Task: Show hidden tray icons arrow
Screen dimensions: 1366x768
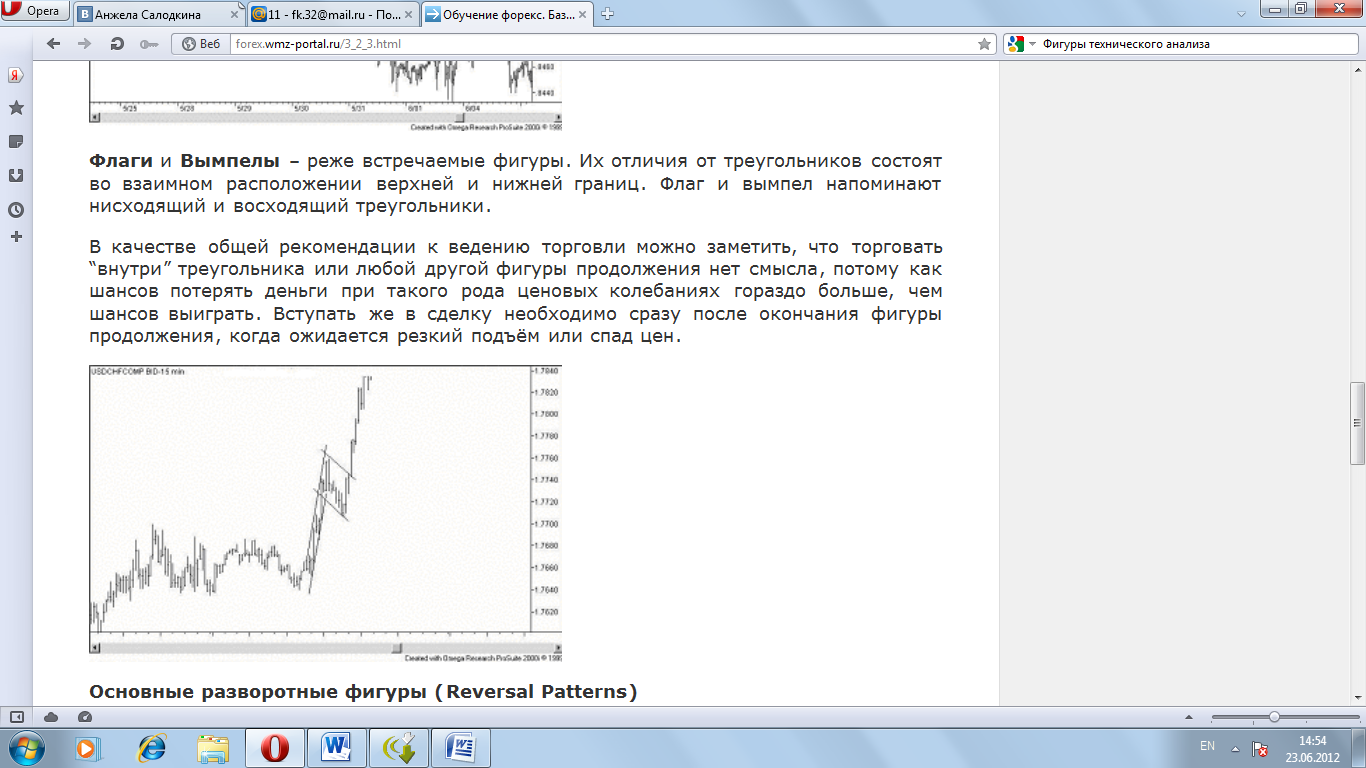Action: 1236,748
